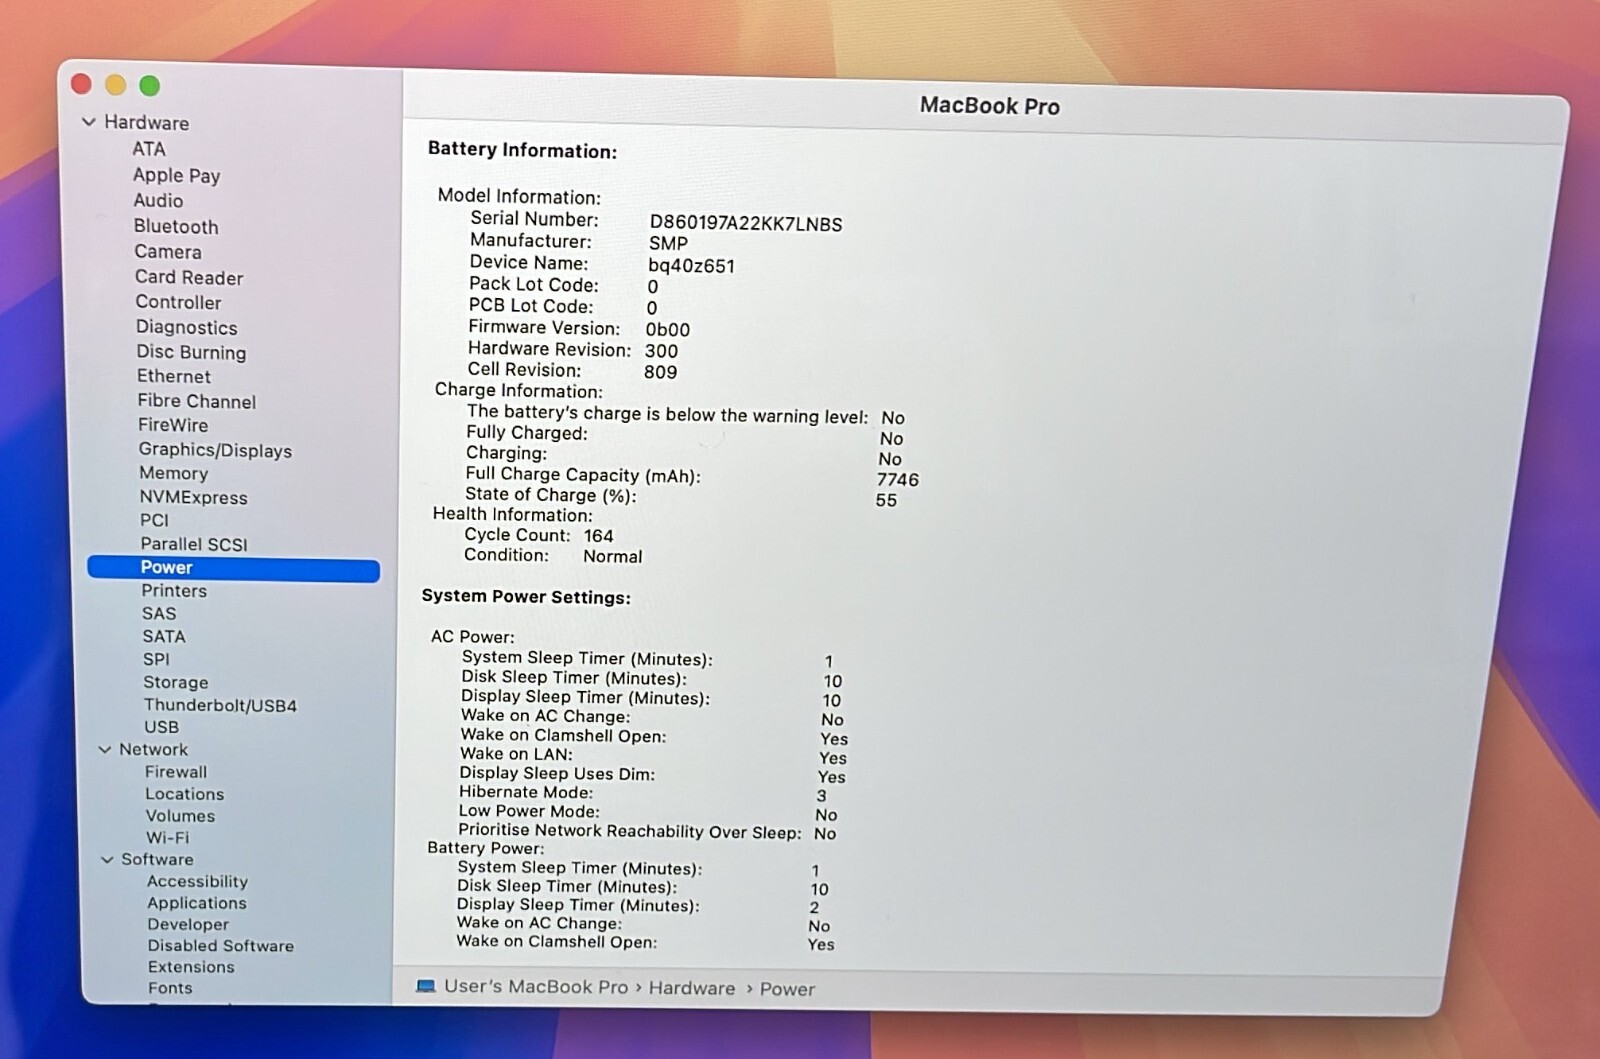Select SATA in the sidebar
1600x1059 pixels.
164,636
